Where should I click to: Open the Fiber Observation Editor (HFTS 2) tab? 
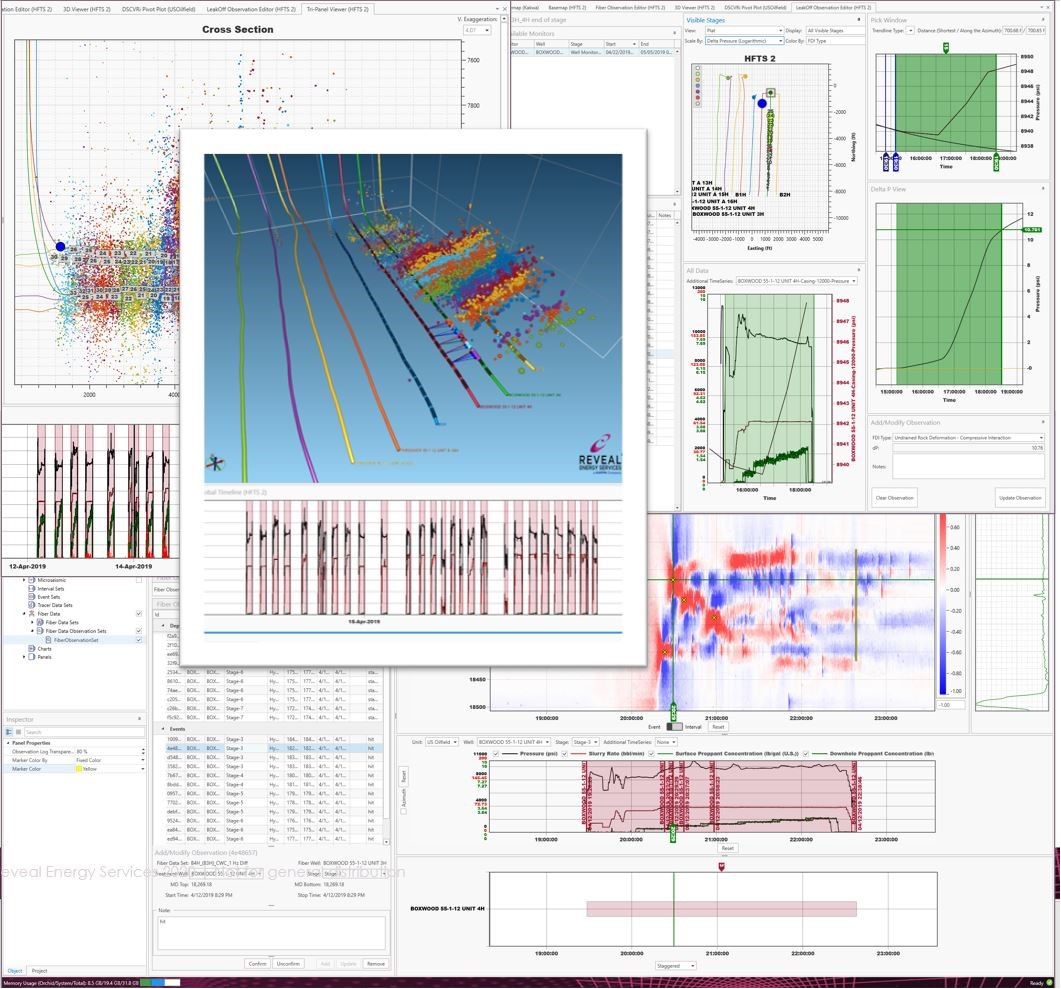coord(630,7)
